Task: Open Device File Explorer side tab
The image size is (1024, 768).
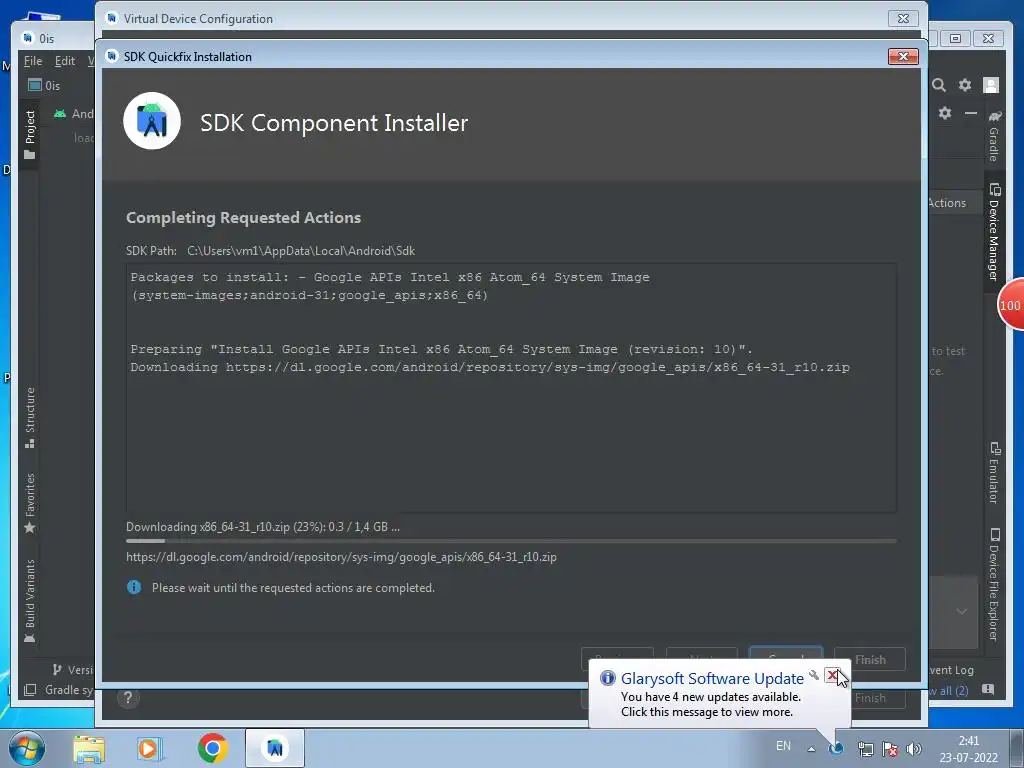Action: point(994,584)
